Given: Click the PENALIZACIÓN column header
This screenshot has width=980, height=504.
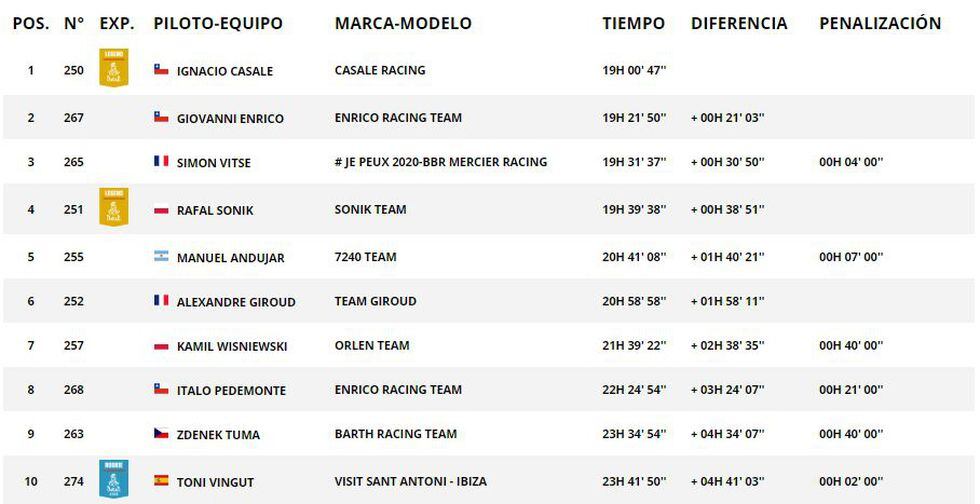Looking at the screenshot, I should (880, 23).
